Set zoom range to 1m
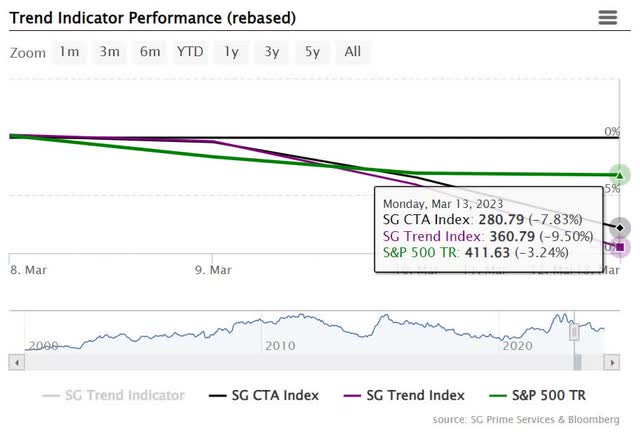The image size is (640, 435). click(x=69, y=51)
